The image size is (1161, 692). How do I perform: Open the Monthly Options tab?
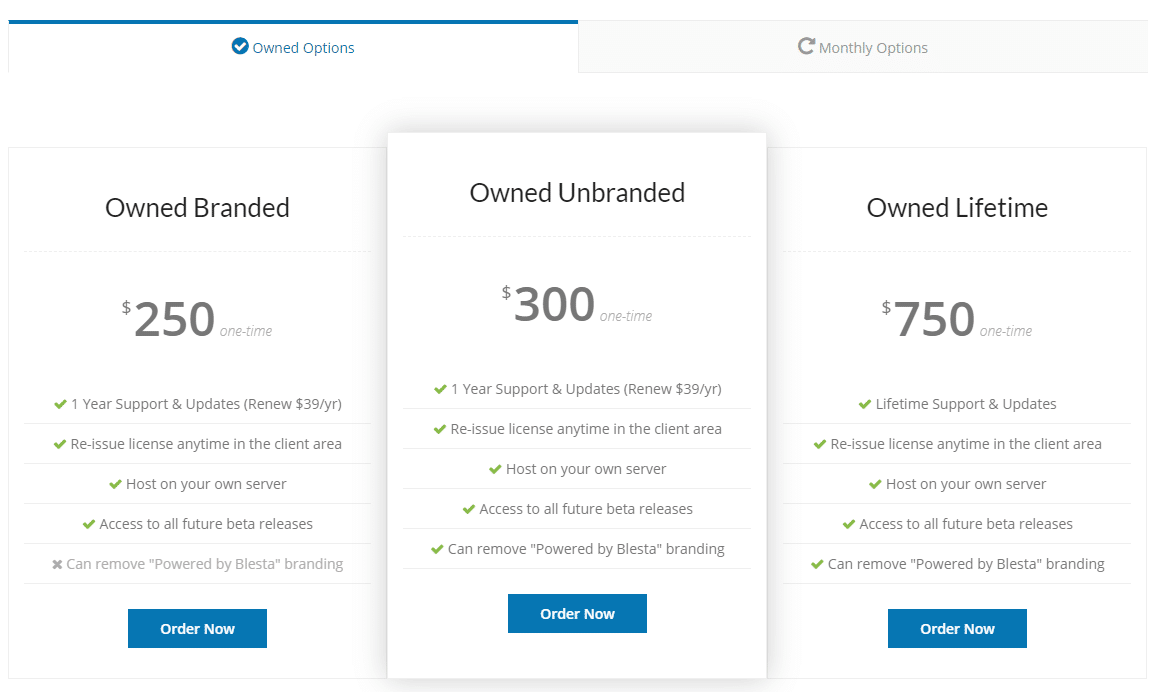click(863, 47)
